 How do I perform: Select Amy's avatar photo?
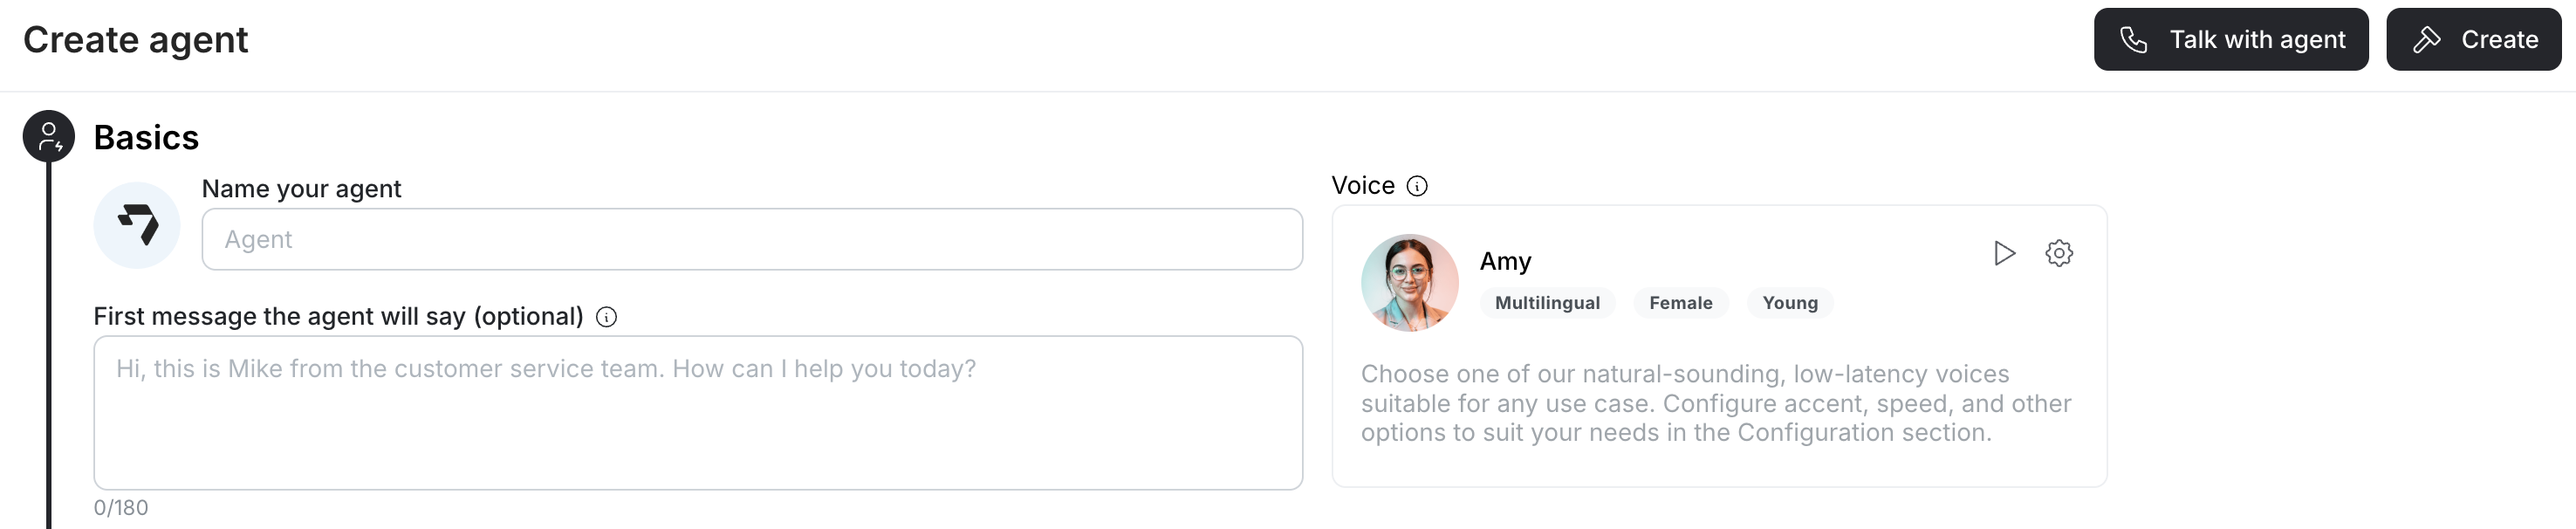pyautogui.click(x=1409, y=283)
